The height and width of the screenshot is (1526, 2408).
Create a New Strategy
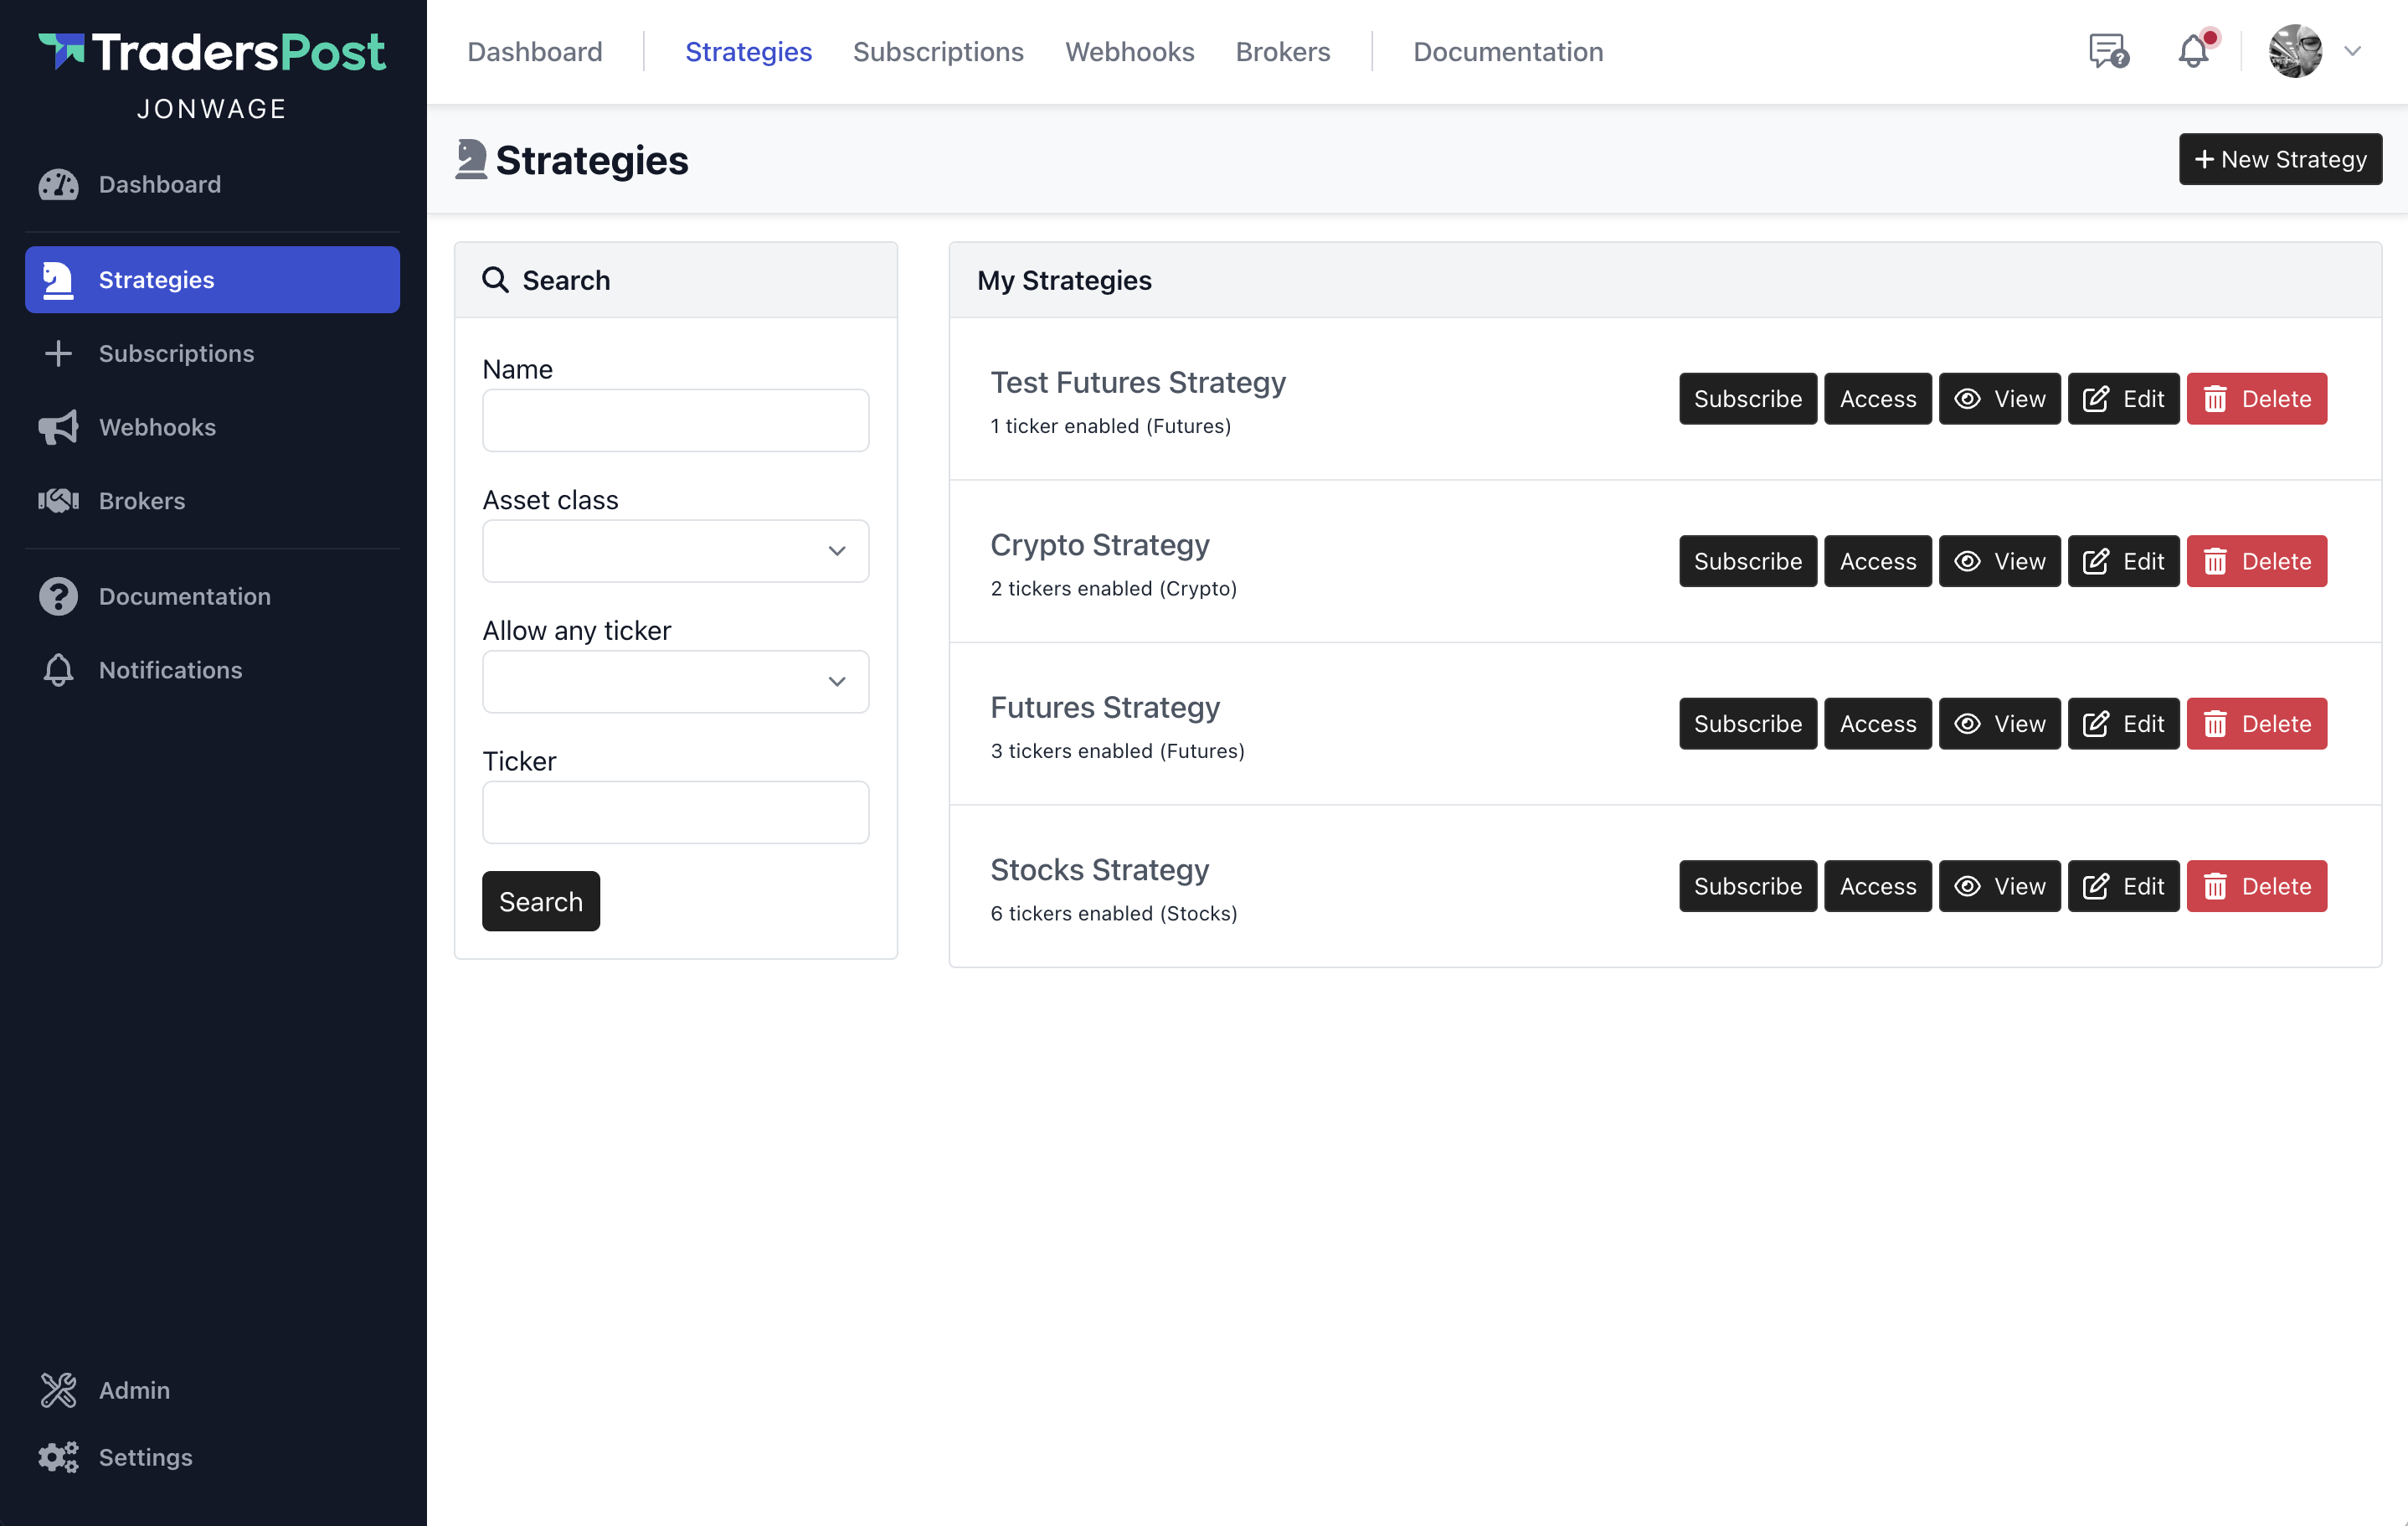2279,159
